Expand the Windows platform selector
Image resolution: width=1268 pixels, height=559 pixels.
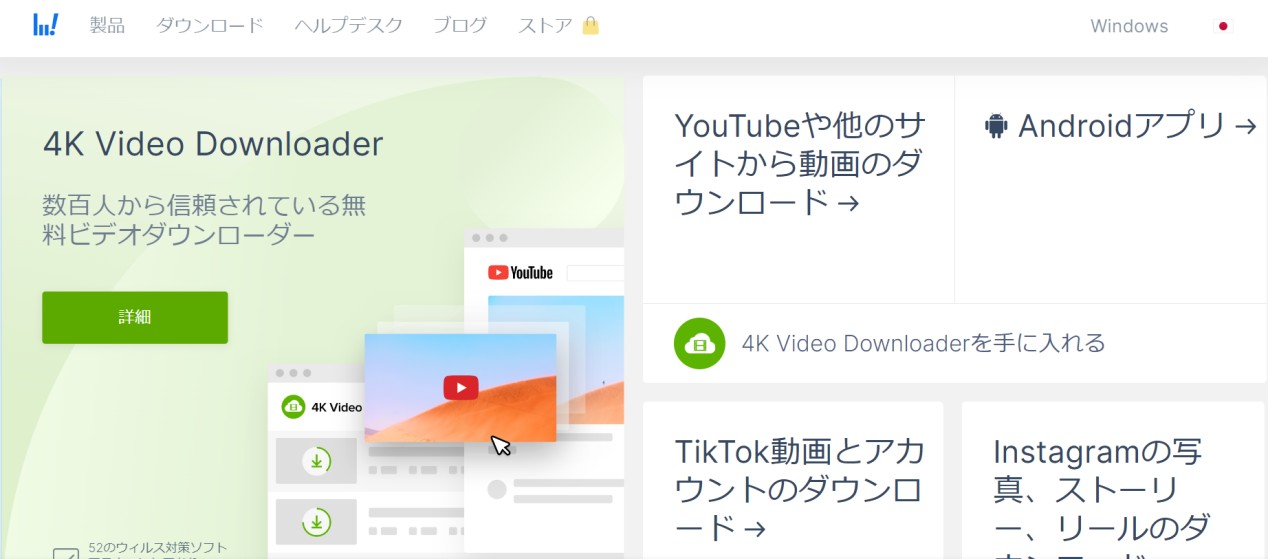[x=1129, y=26]
